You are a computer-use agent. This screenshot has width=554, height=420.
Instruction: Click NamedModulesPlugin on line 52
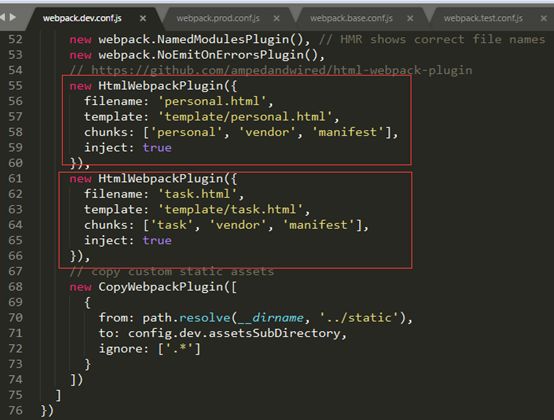point(223,39)
